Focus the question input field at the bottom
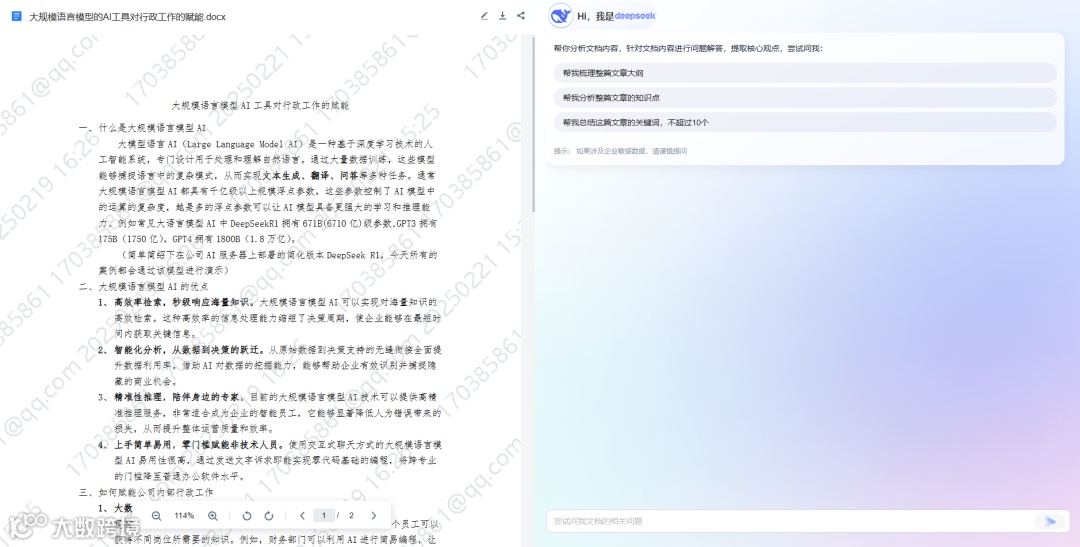Screen dimensions: 1080x547 [792, 522]
